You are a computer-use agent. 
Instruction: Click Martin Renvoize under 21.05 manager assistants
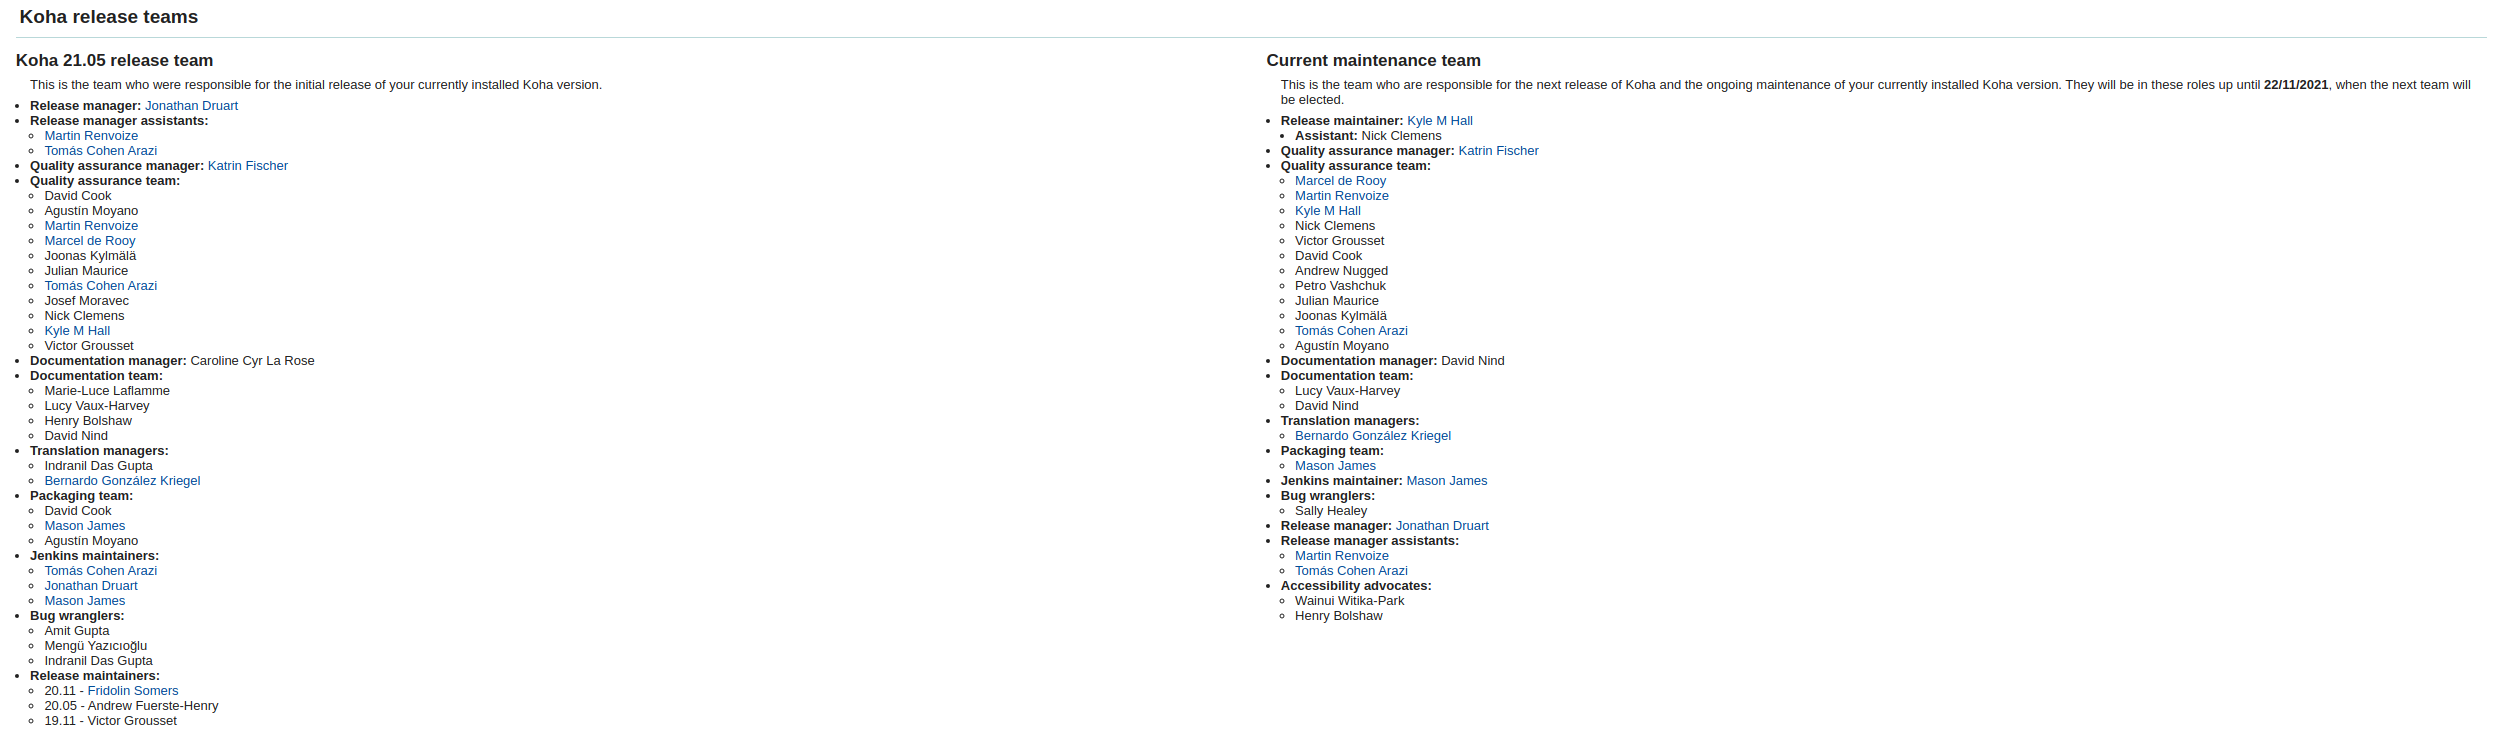(91, 136)
